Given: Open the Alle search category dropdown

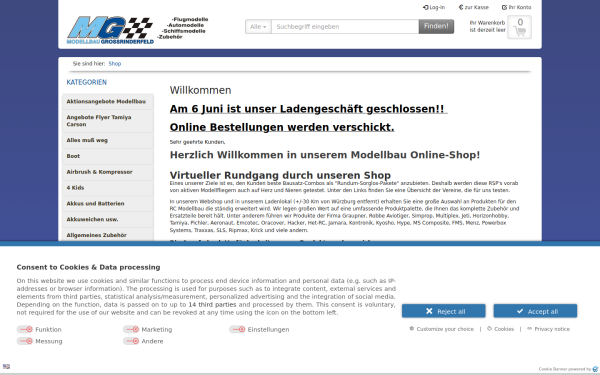Looking at the screenshot, I should 258,27.
